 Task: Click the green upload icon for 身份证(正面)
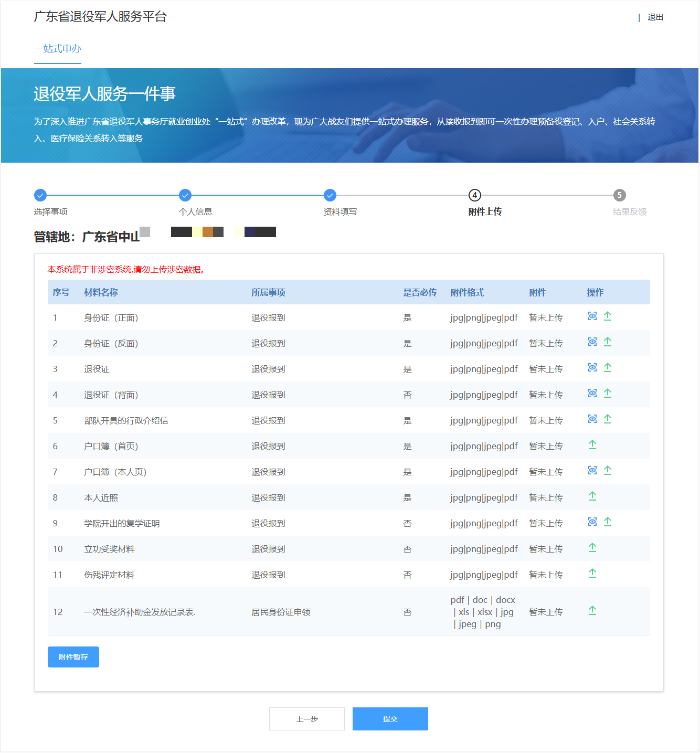point(607,316)
